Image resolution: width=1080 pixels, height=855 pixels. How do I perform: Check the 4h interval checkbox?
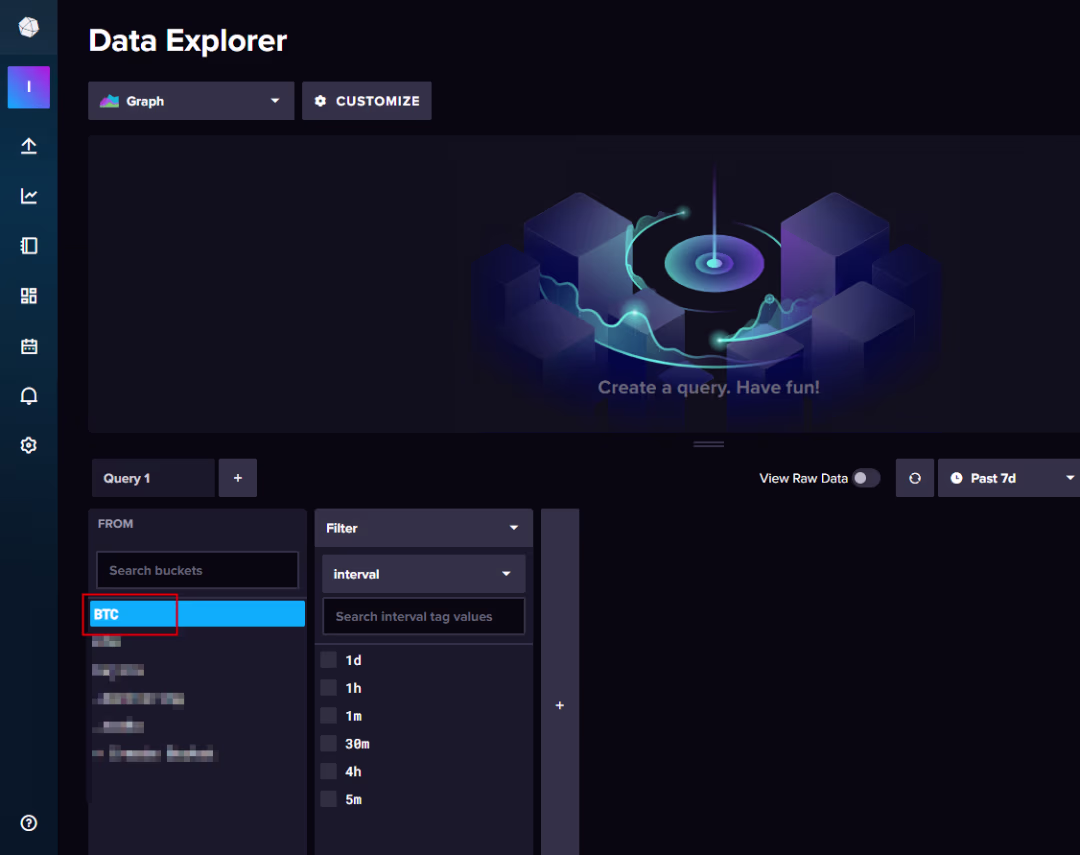point(329,772)
